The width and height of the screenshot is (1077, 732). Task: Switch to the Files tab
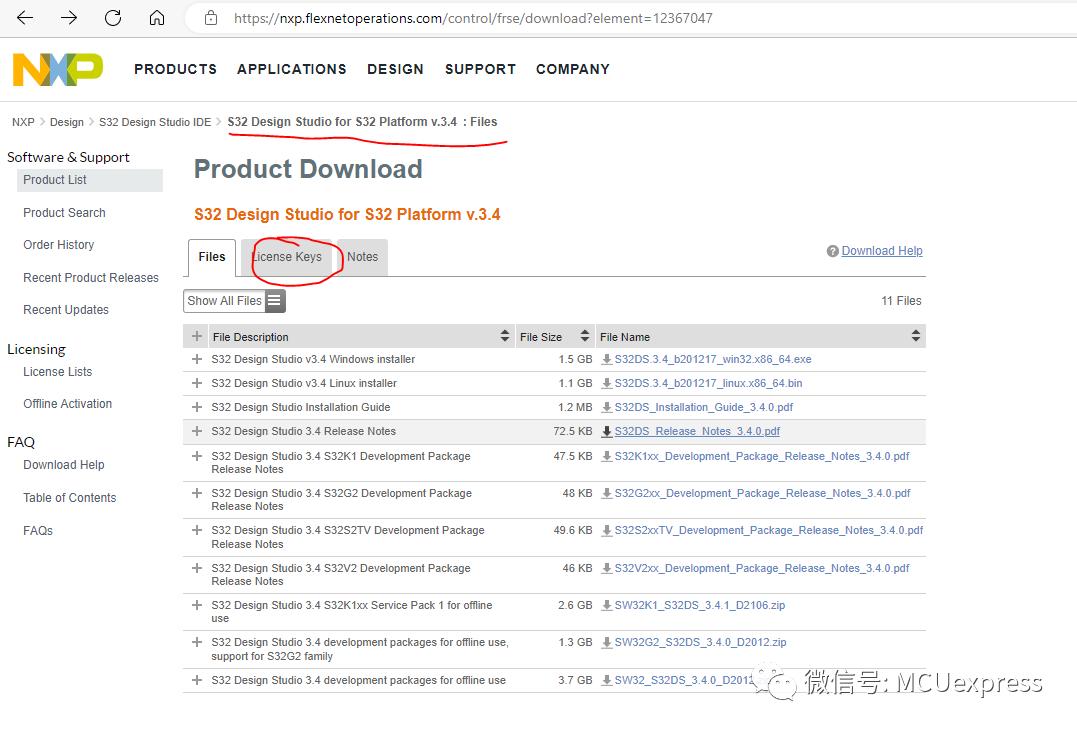tap(212, 258)
